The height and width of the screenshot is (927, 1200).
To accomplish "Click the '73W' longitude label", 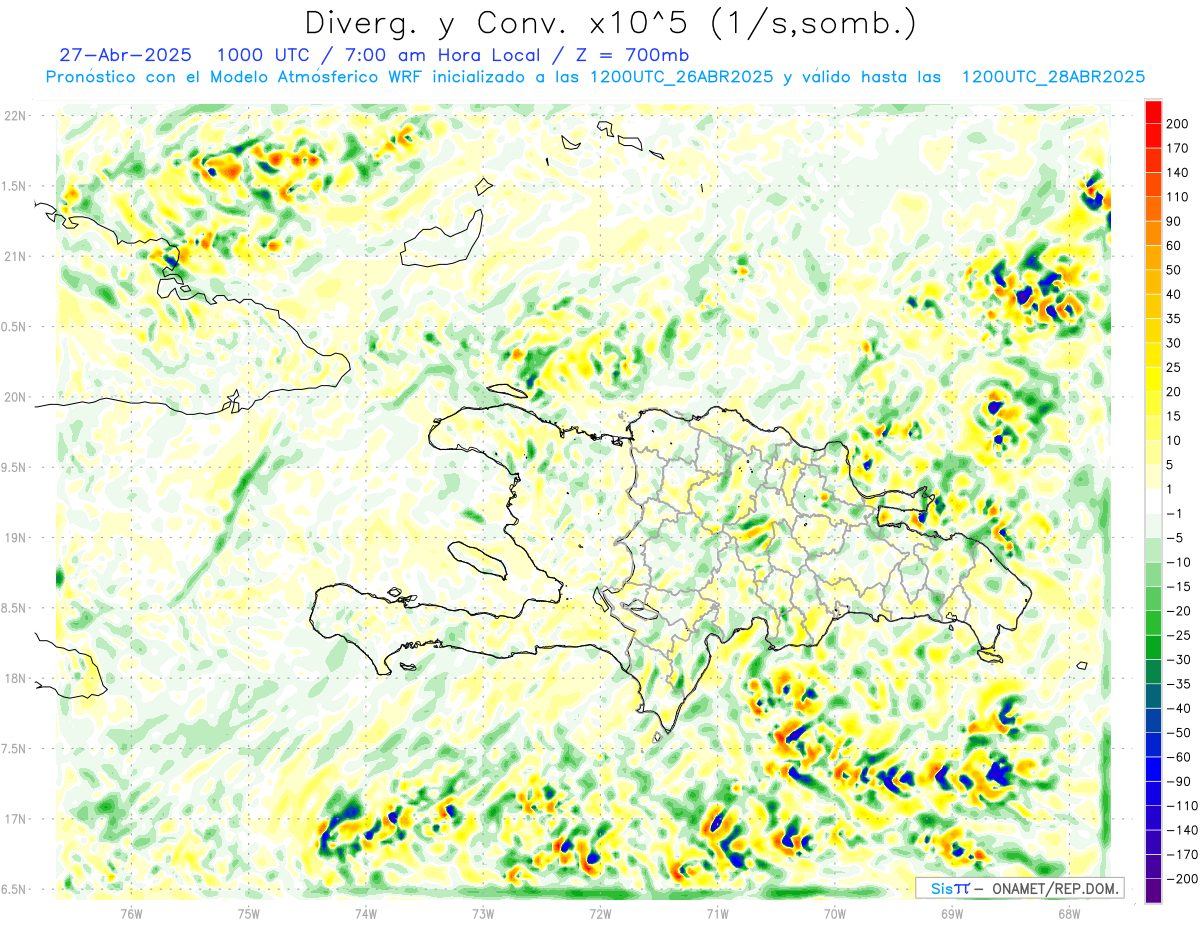I will (483, 912).
